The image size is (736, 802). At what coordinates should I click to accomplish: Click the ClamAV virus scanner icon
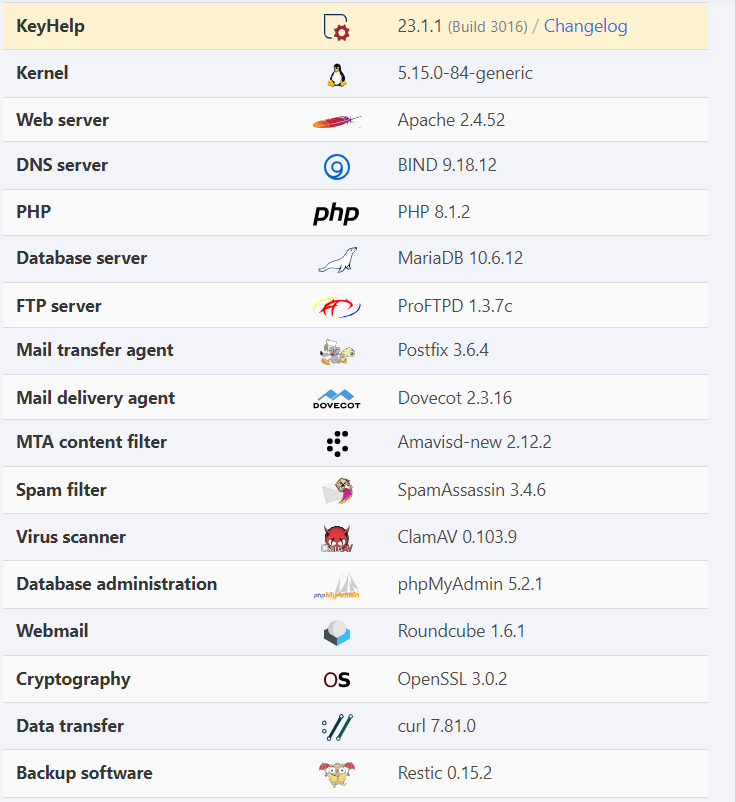pyautogui.click(x=336, y=538)
